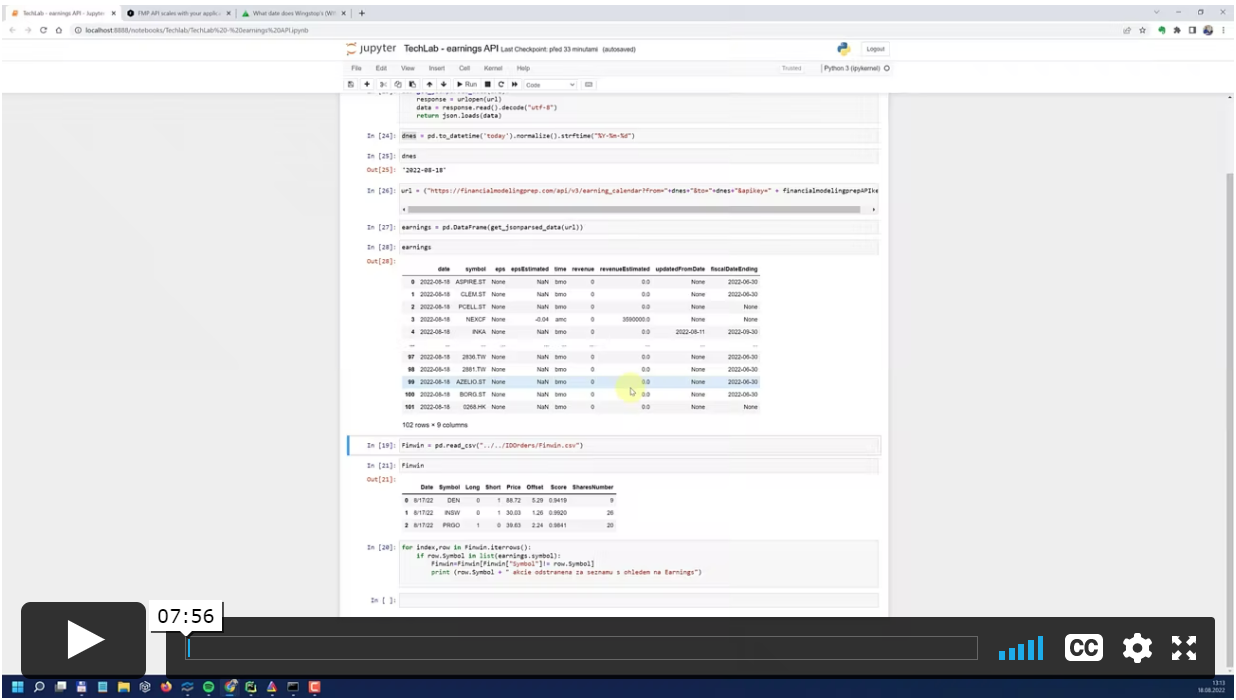1236x700 pixels.
Task: Save notebook with the Jupyter save icon
Action: (352, 85)
